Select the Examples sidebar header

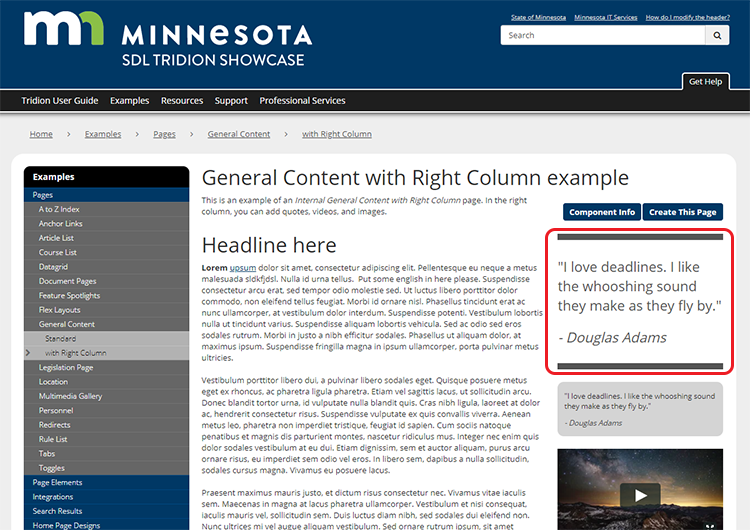pos(107,177)
